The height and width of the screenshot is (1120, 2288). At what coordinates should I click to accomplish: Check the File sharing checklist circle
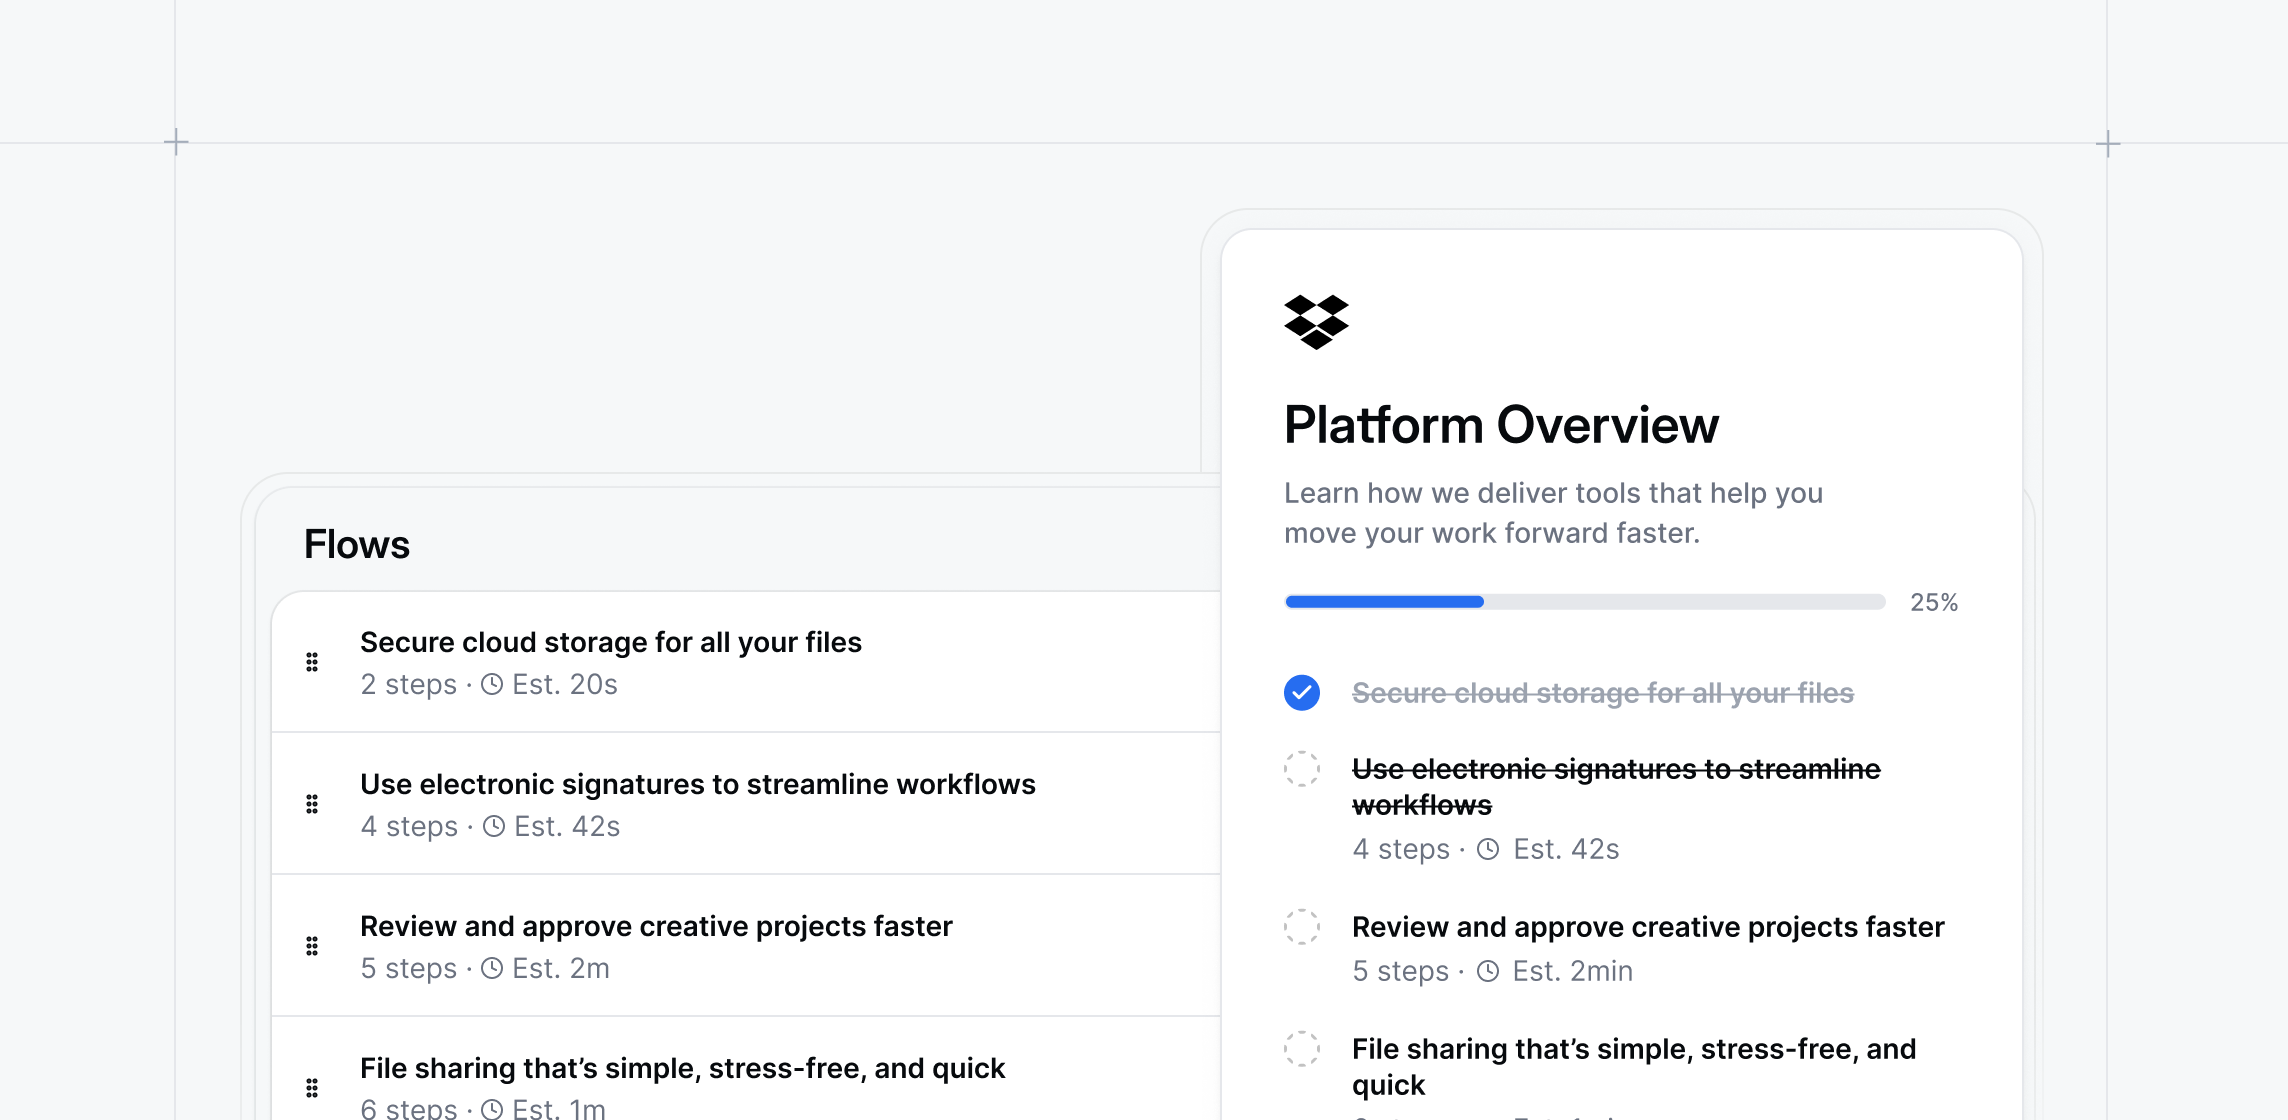(1302, 1049)
